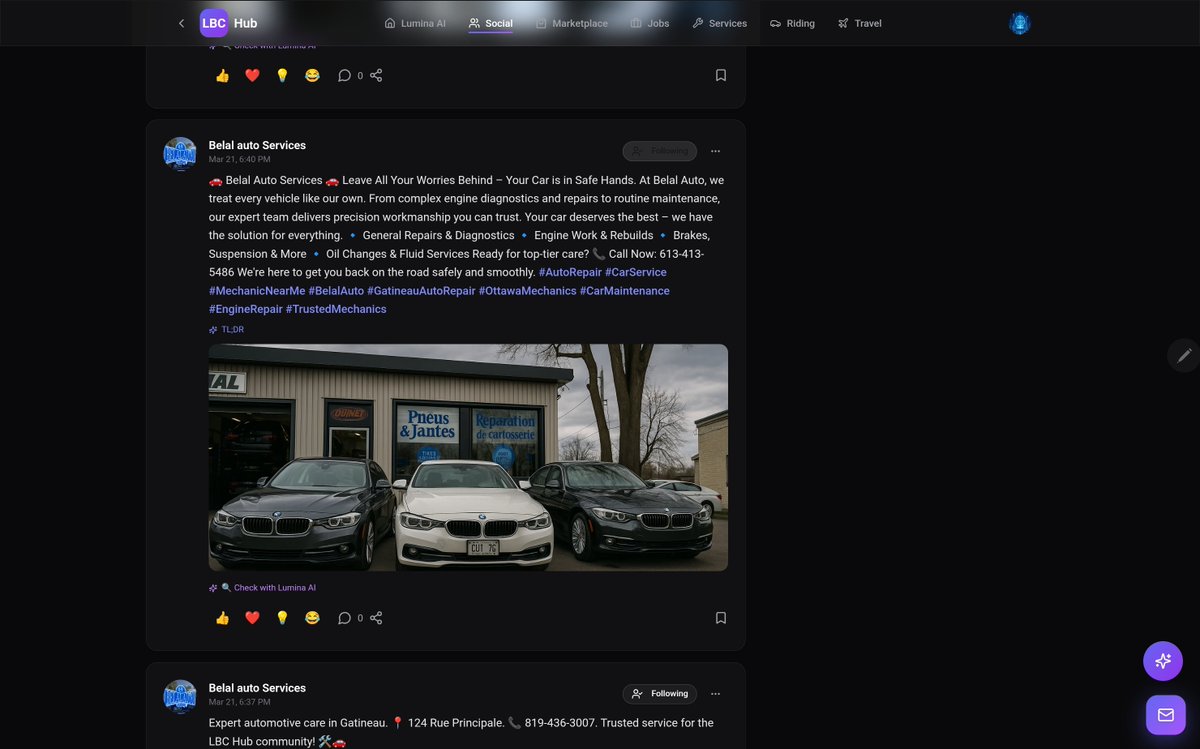Like the 6:40 PM post with thumbs up
This screenshot has width=1200, height=749.
tap(222, 618)
